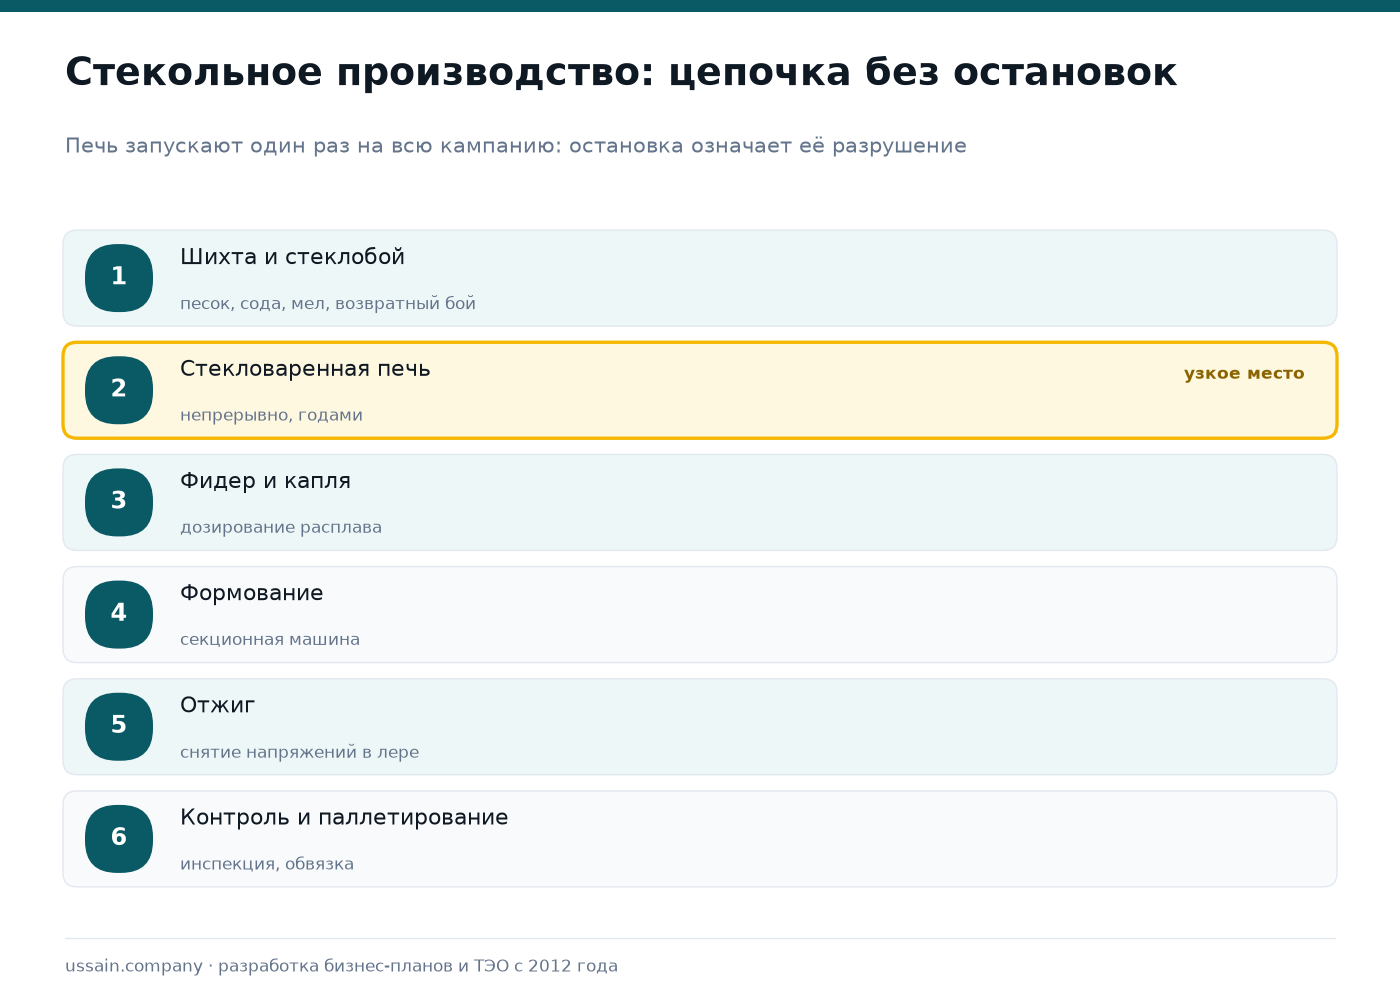Click the step 3 badge beside Фидер и капля
Screen dimensions: 1400x1000
(119, 502)
